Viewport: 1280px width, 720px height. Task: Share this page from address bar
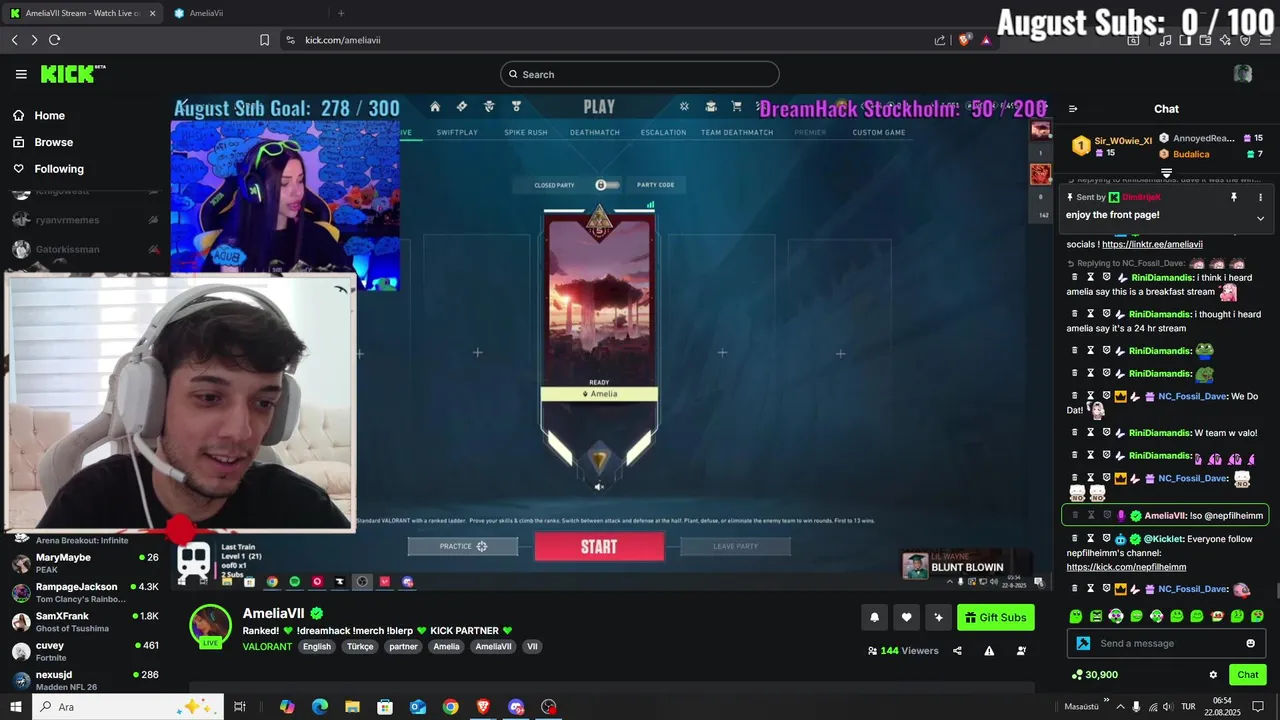click(940, 40)
